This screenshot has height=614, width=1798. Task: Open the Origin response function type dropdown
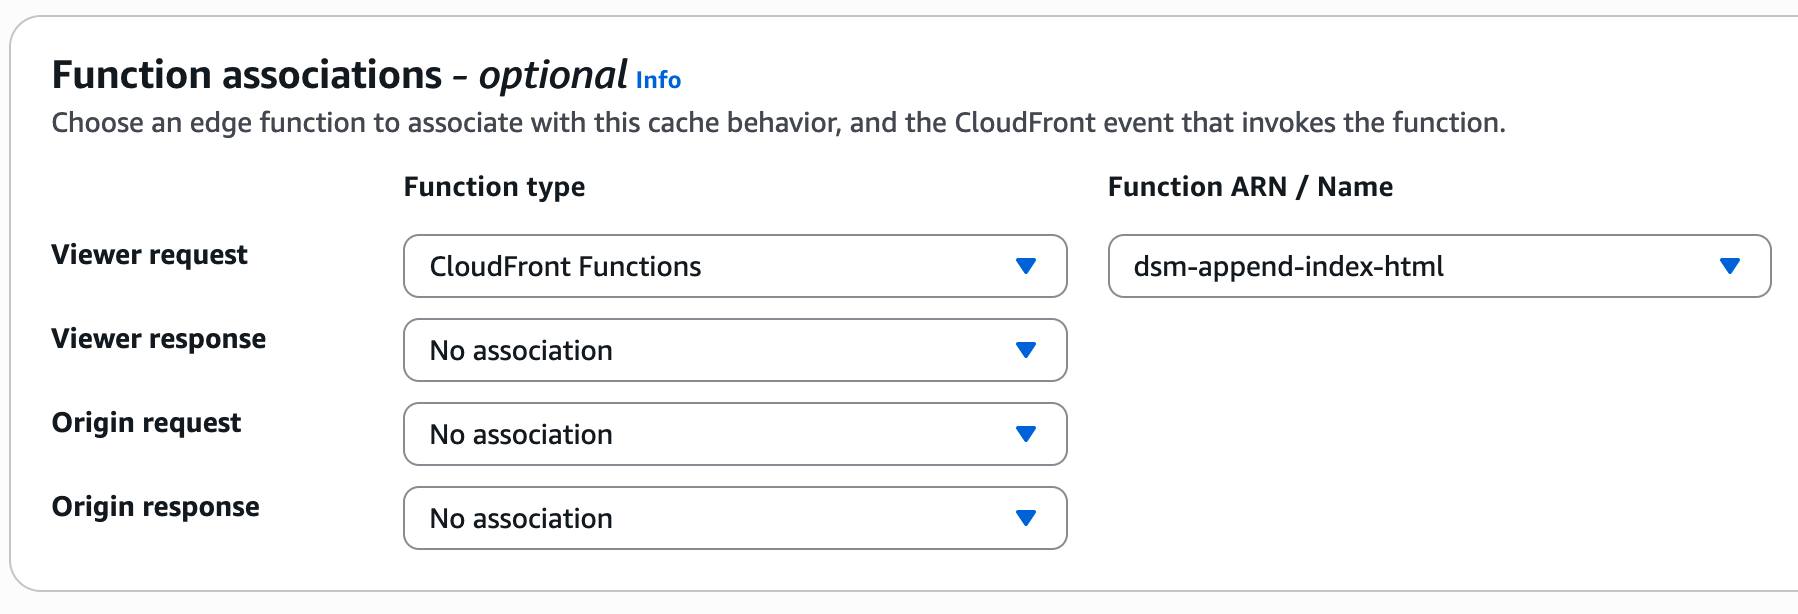point(734,518)
